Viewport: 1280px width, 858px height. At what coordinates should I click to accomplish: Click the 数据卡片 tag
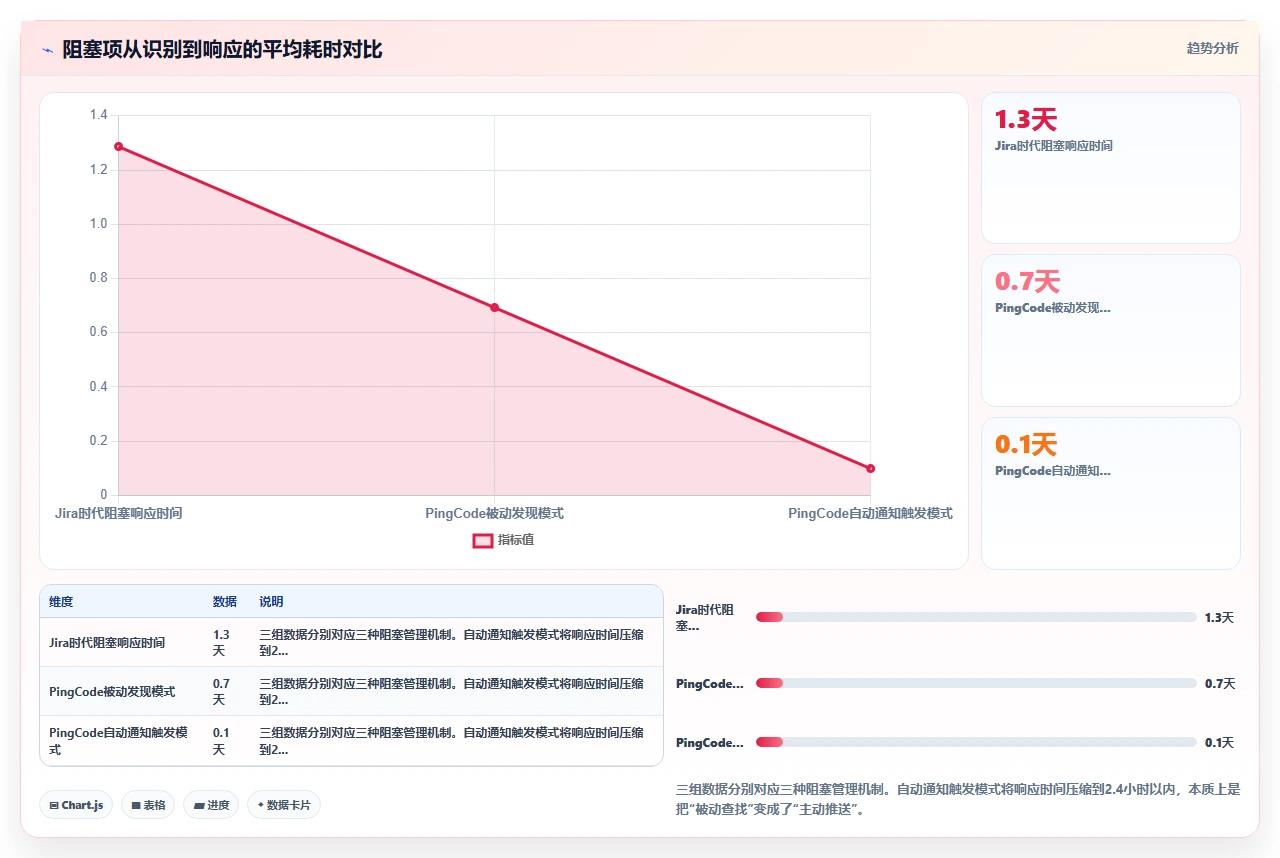coord(284,805)
